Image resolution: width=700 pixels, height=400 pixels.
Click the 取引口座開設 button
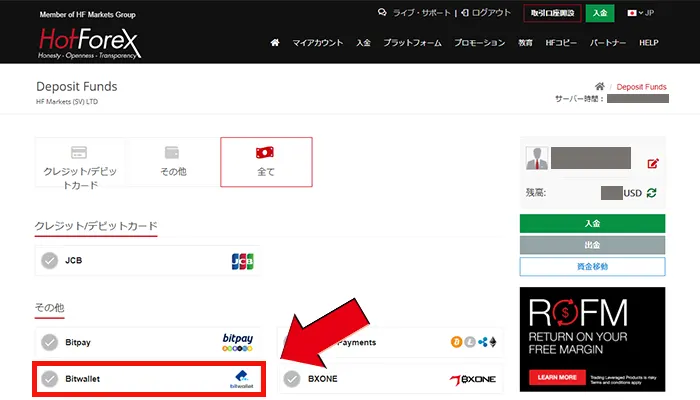550,13
